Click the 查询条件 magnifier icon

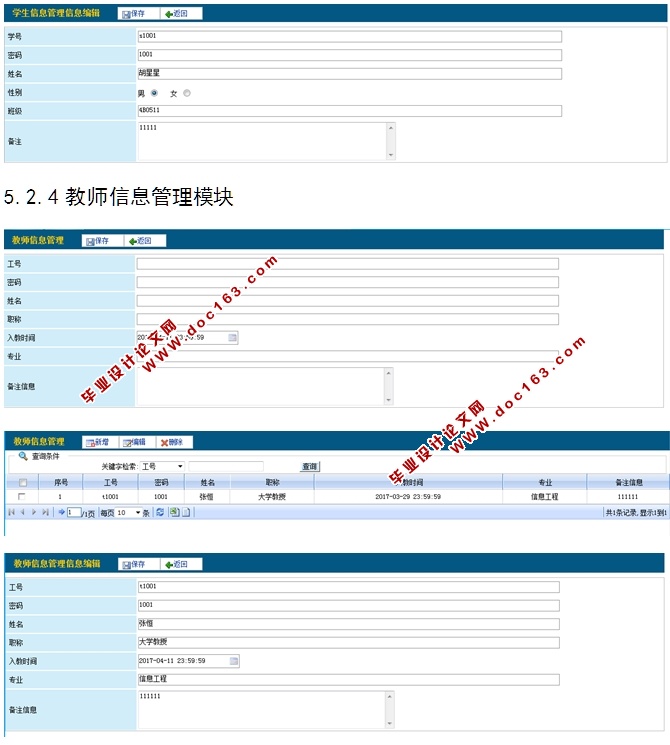[22, 456]
